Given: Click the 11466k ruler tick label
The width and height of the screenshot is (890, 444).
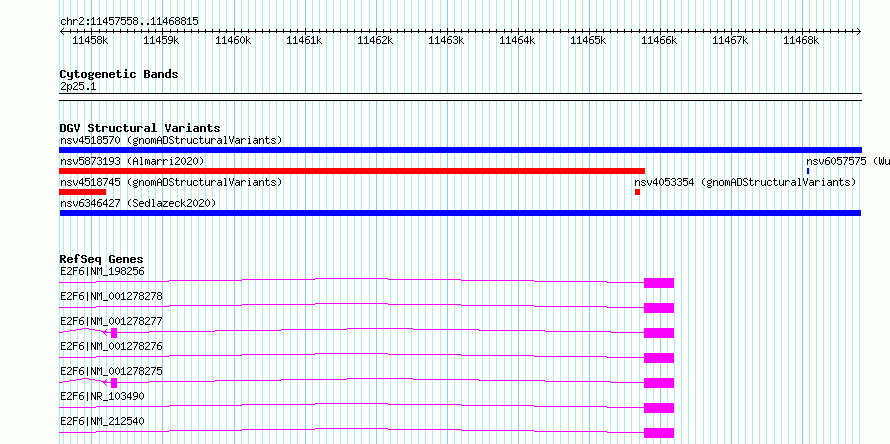Looking at the screenshot, I should pos(659,40).
